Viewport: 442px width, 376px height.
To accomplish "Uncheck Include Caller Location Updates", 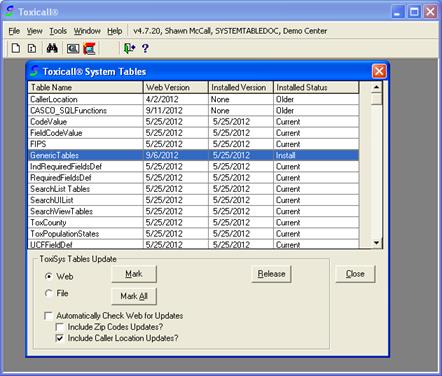I will click(x=60, y=338).
